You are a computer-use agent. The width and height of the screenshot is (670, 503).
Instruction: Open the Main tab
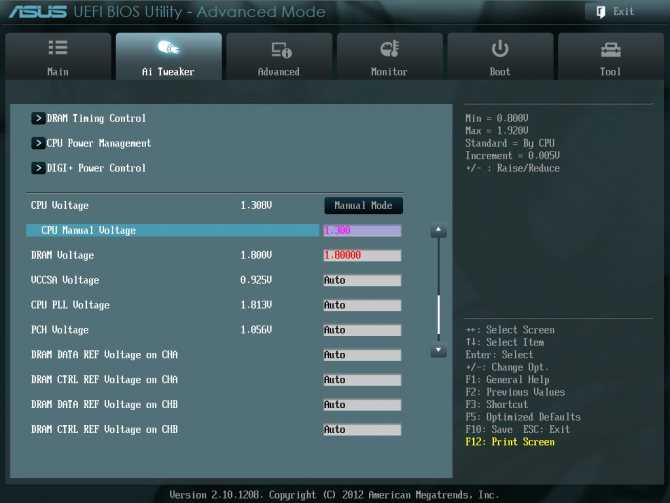[58, 56]
